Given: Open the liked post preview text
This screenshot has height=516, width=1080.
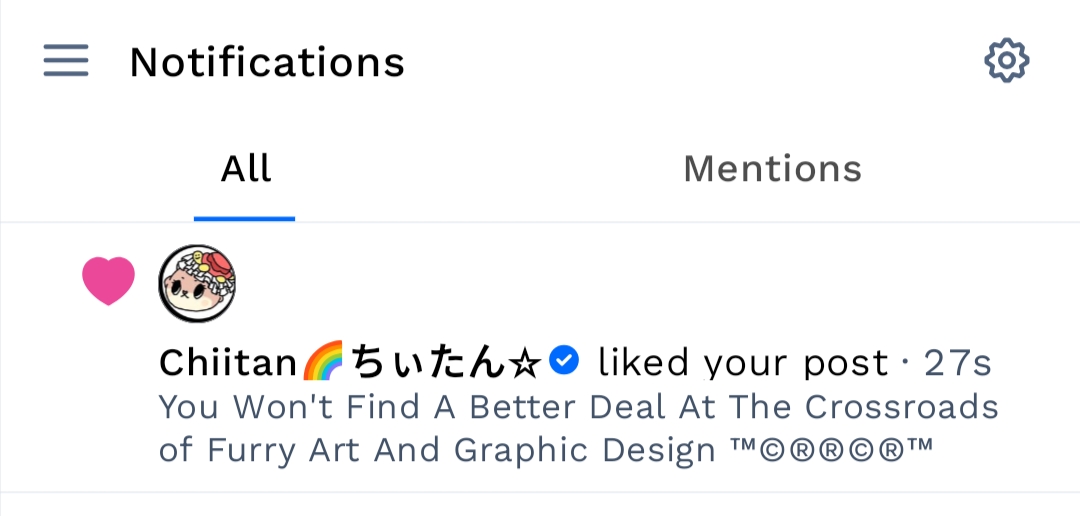Looking at the screenshot, I should (578, 408).
